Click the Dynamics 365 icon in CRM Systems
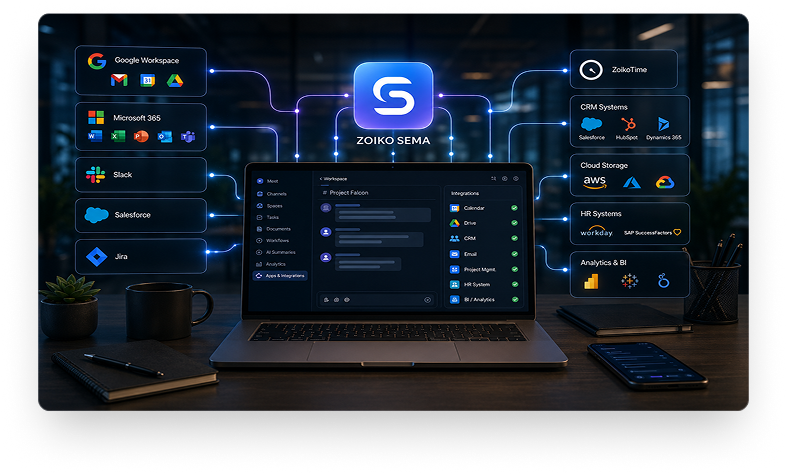Viewport: 787px width, 475px height. coord(664,124)
